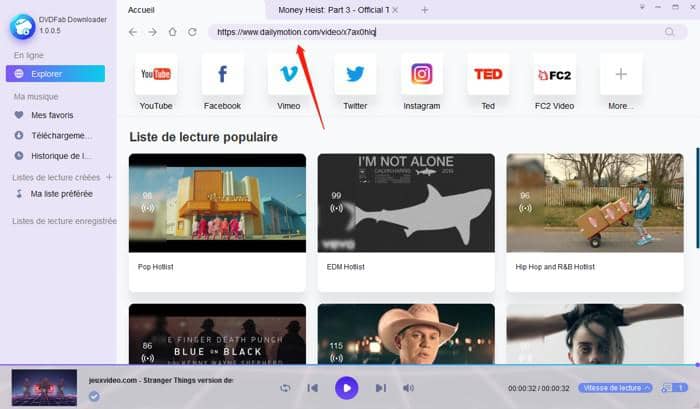The image size is (700, 409).
Task: Add a new playlist with the plus icon
Action: pyautogui.click(x=109, y=177)
